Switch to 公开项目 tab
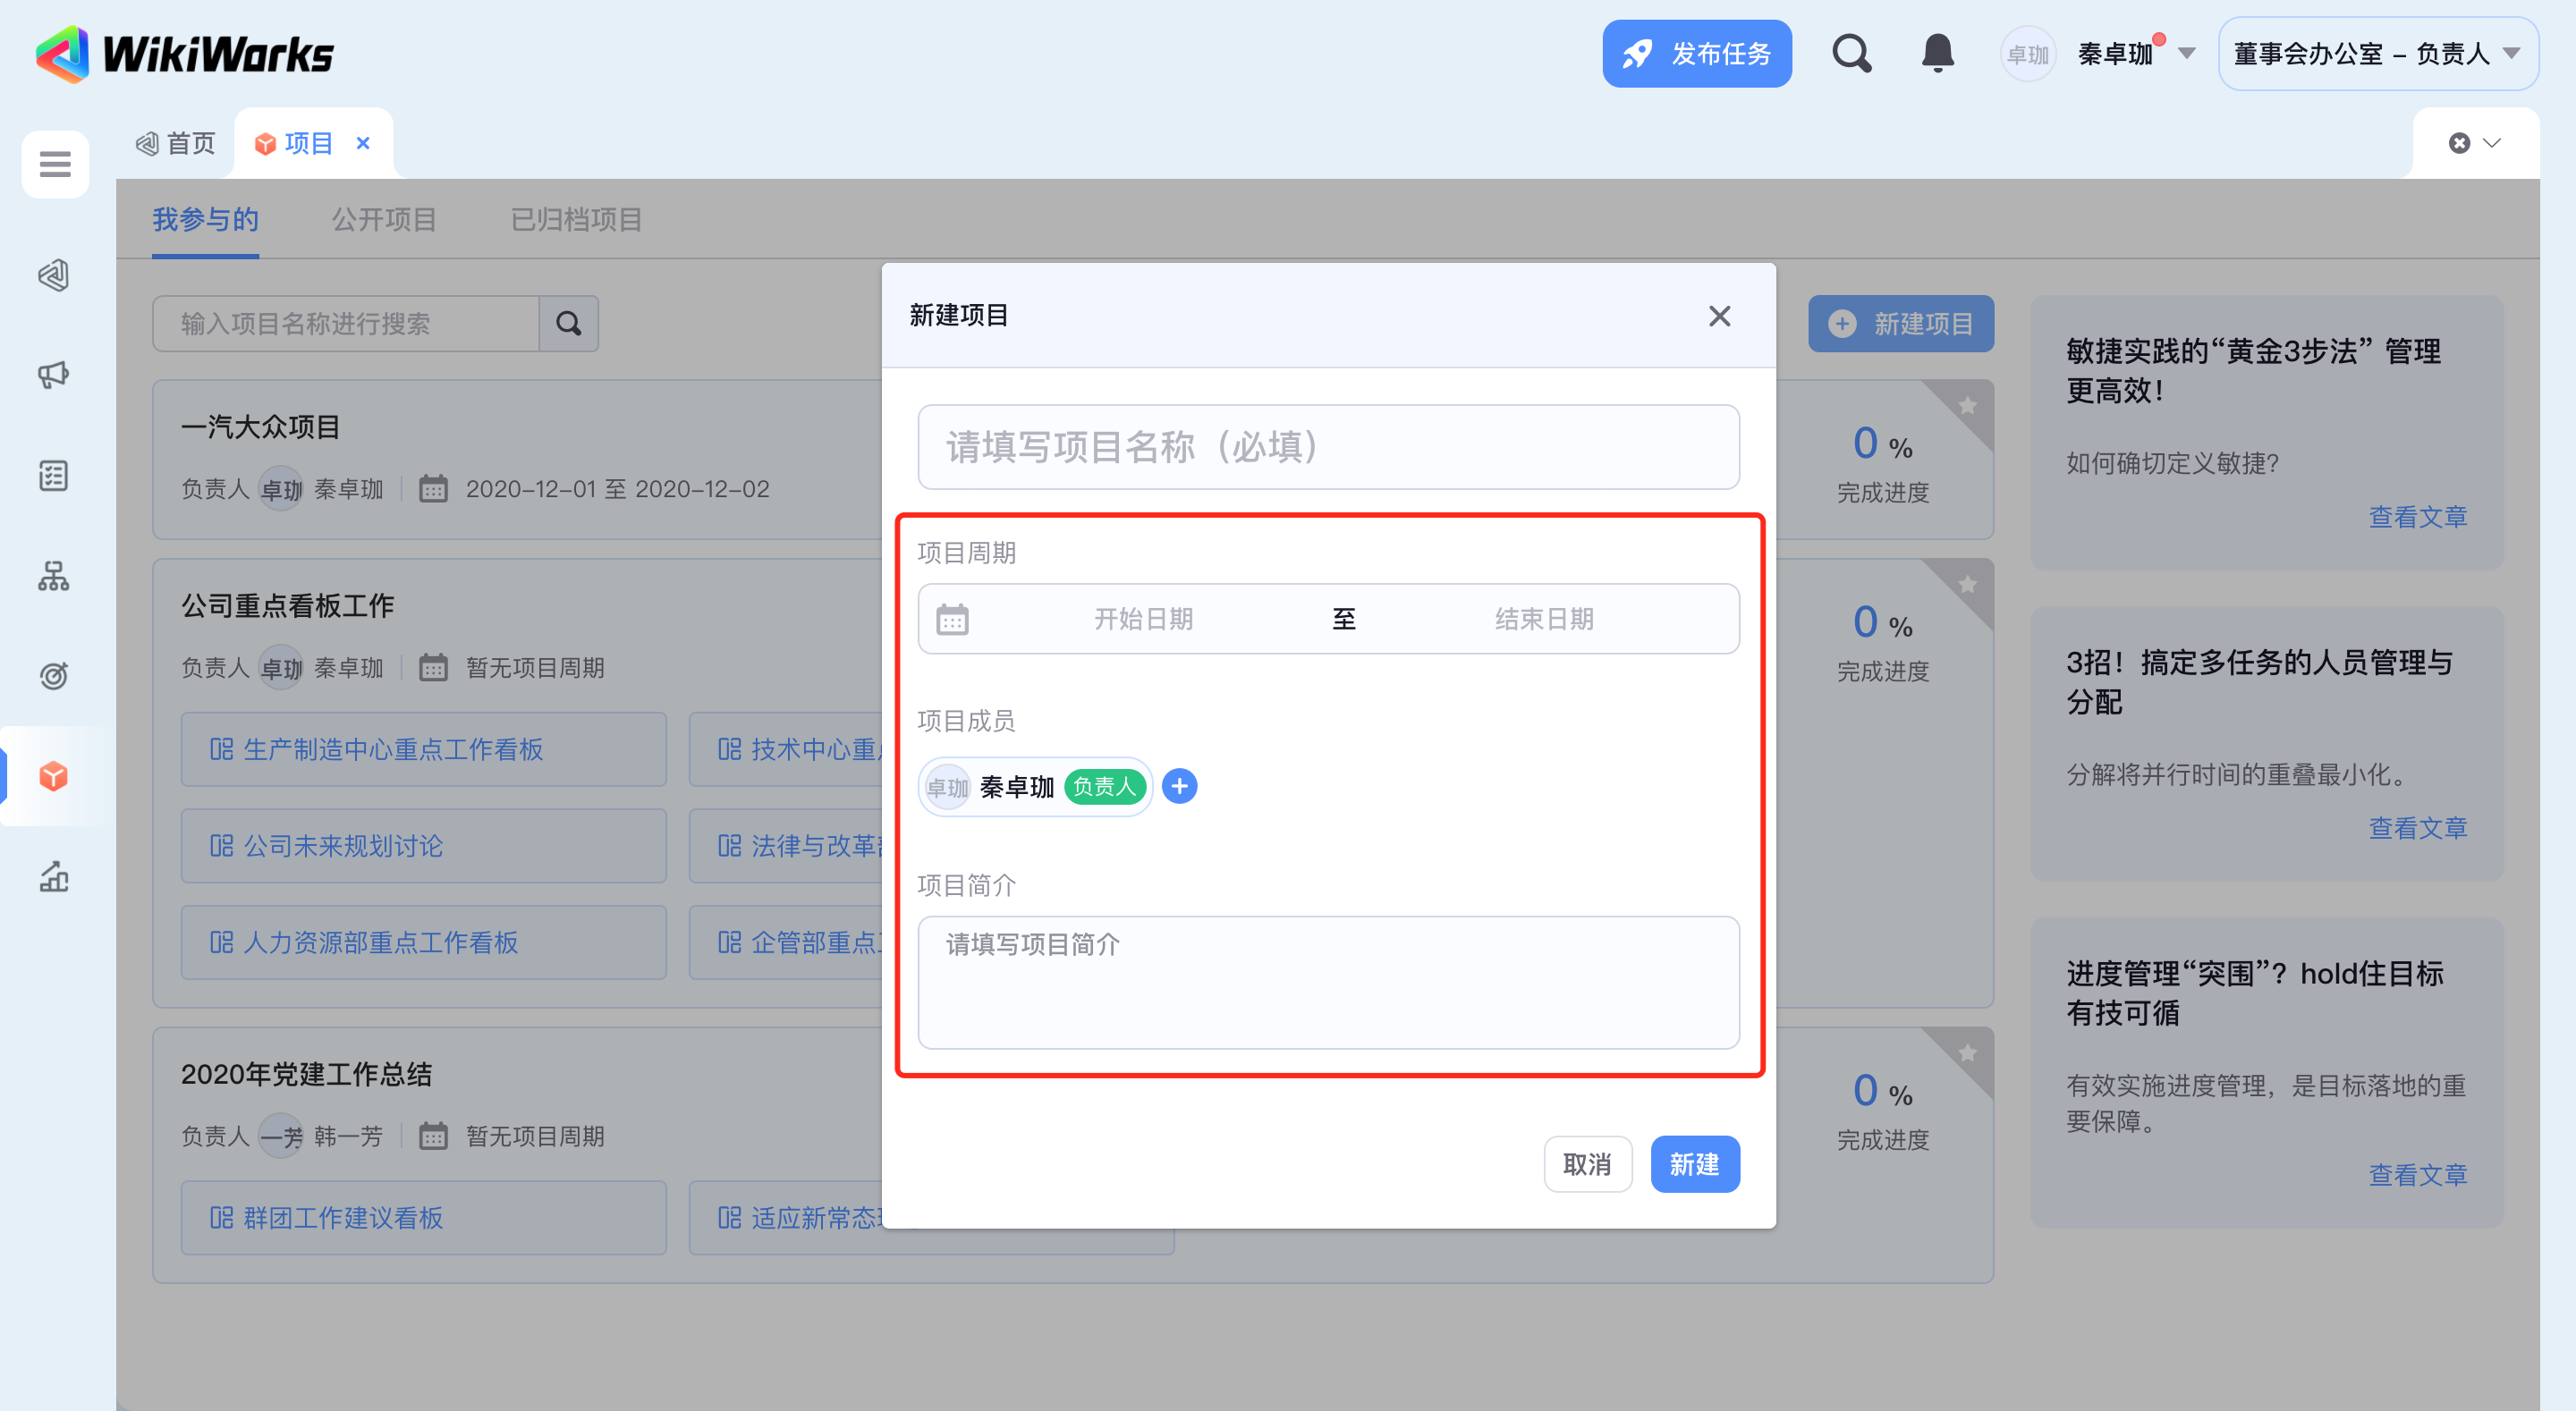This screenshot has height=1411, width=2576. pos(384,219)
